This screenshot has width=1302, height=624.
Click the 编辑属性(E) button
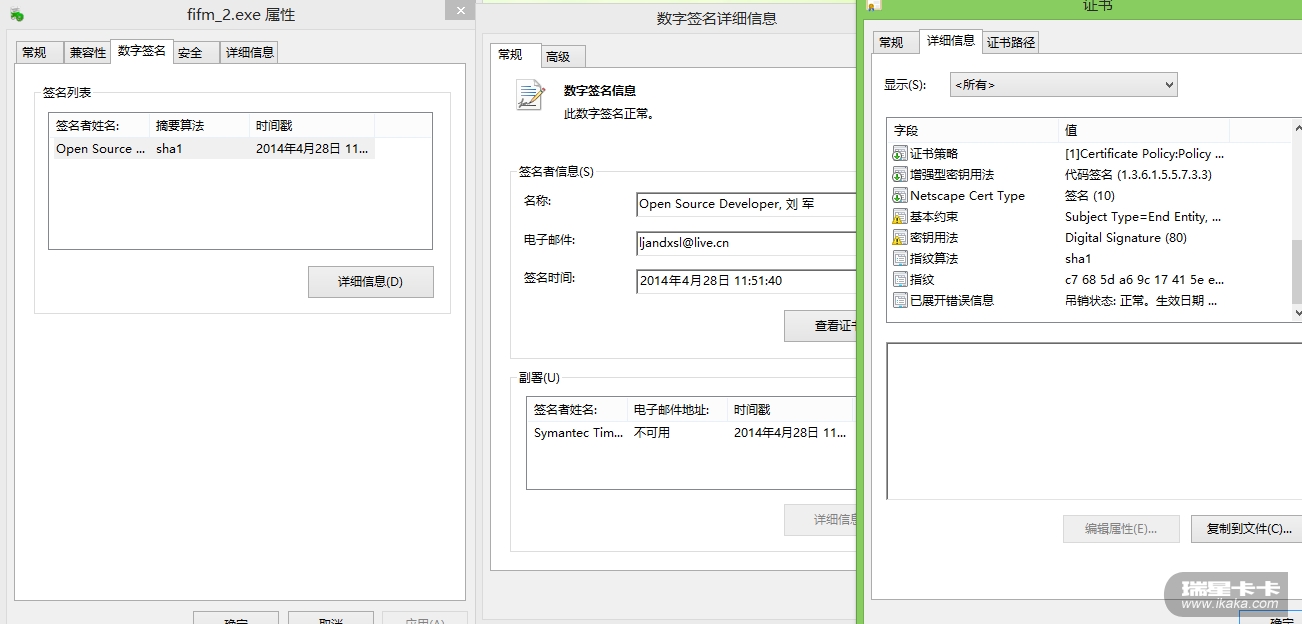click(x=1121, y=529)
